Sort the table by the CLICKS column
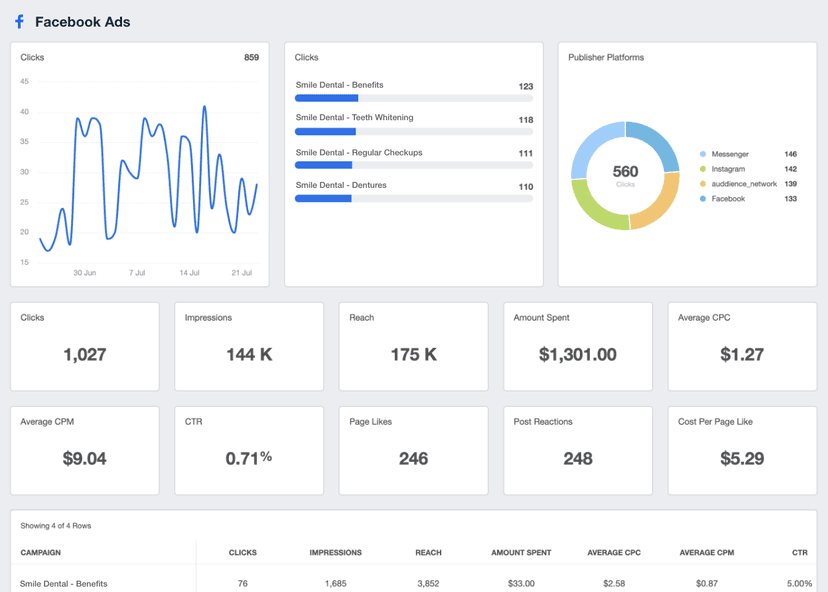 [242, 552]
